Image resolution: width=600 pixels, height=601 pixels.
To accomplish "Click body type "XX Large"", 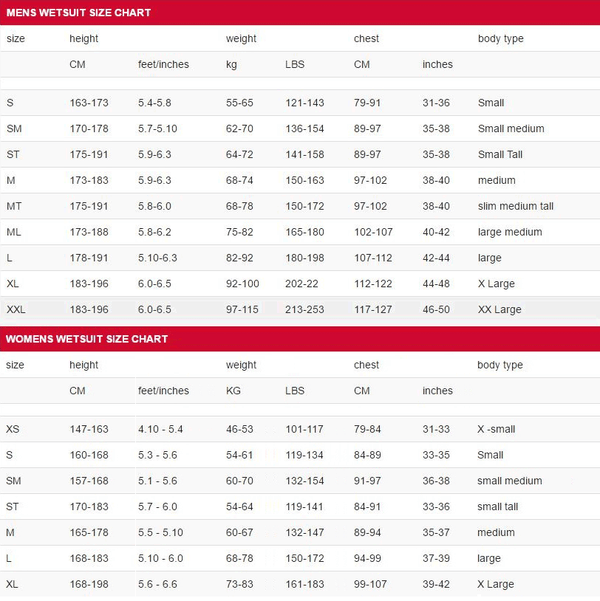I will [x=500, y=310].
